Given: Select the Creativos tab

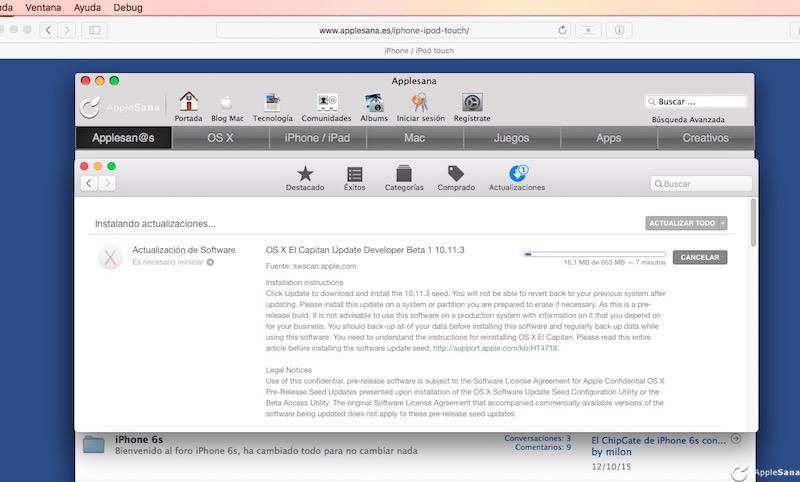Looking at the screenshot, I should point(706,138).
